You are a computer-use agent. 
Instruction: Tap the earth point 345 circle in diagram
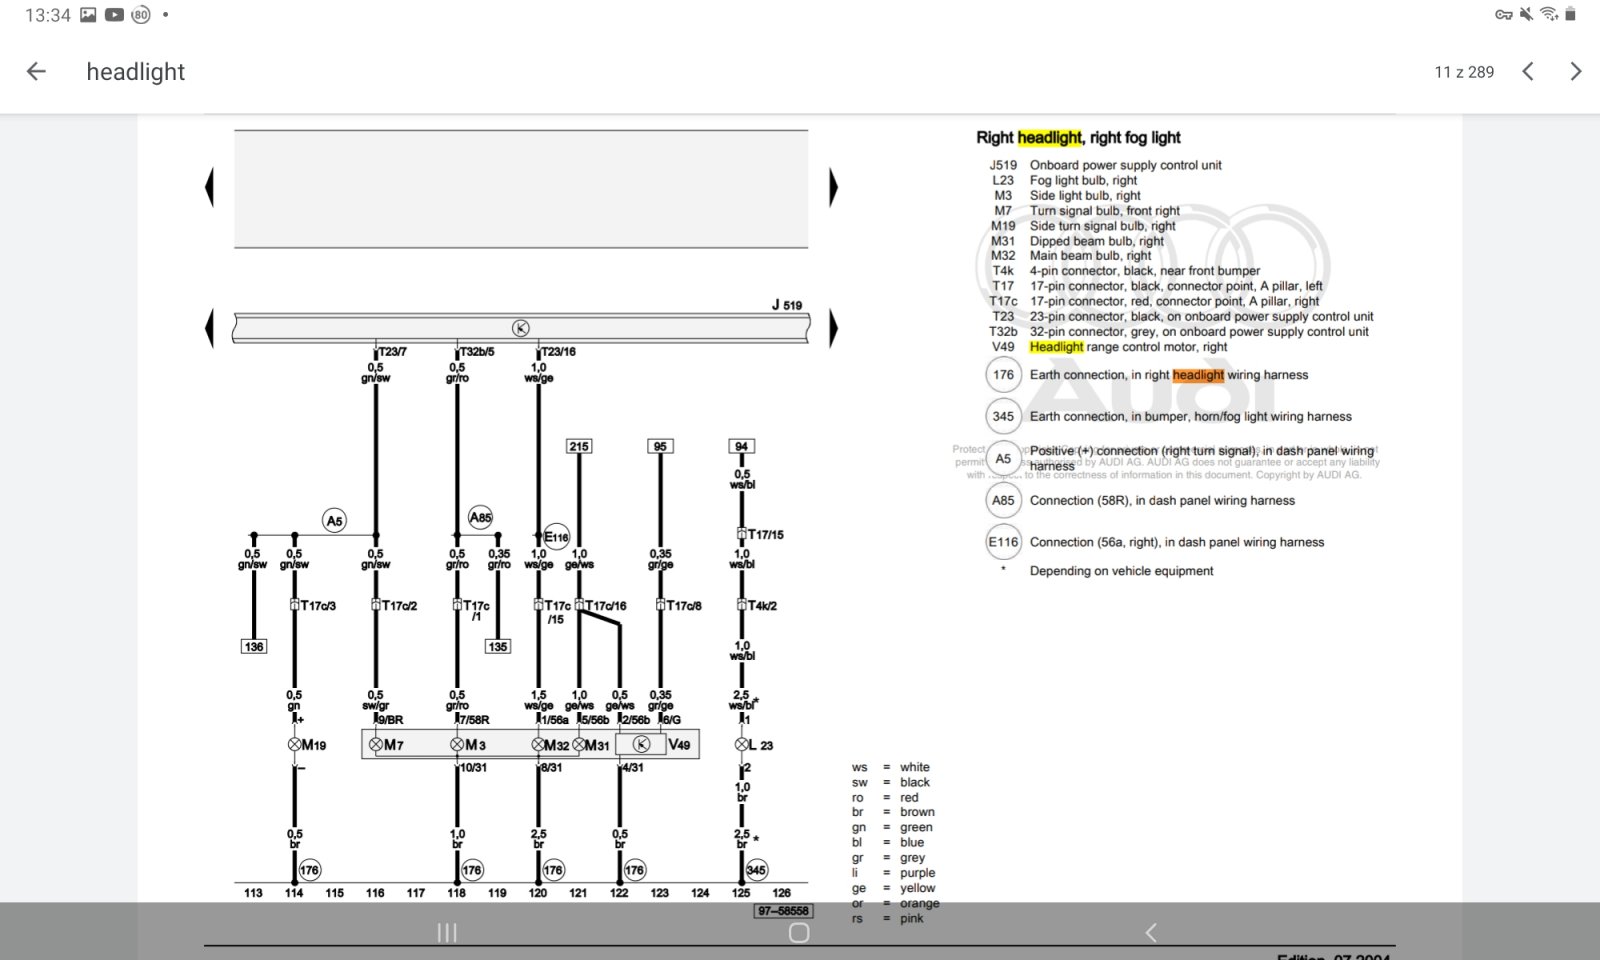[x=757, y=870]
